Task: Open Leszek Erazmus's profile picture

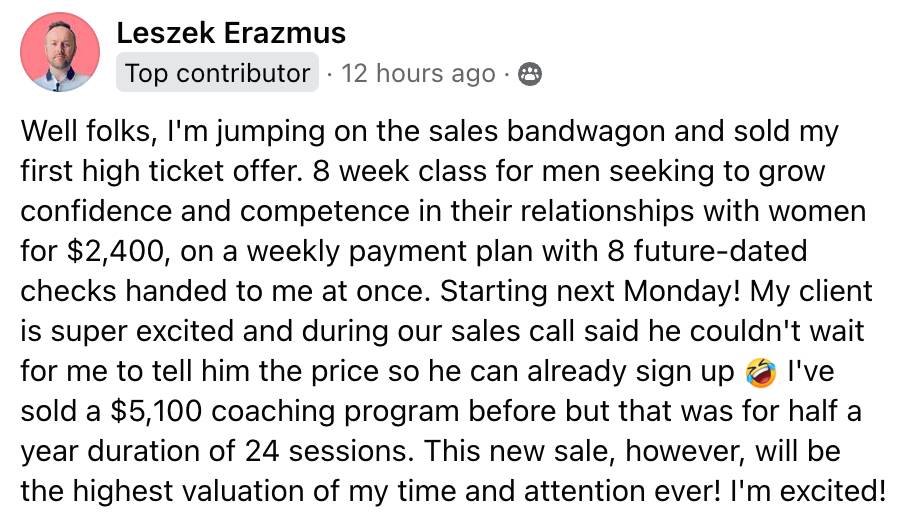Action: click(60, 52)
